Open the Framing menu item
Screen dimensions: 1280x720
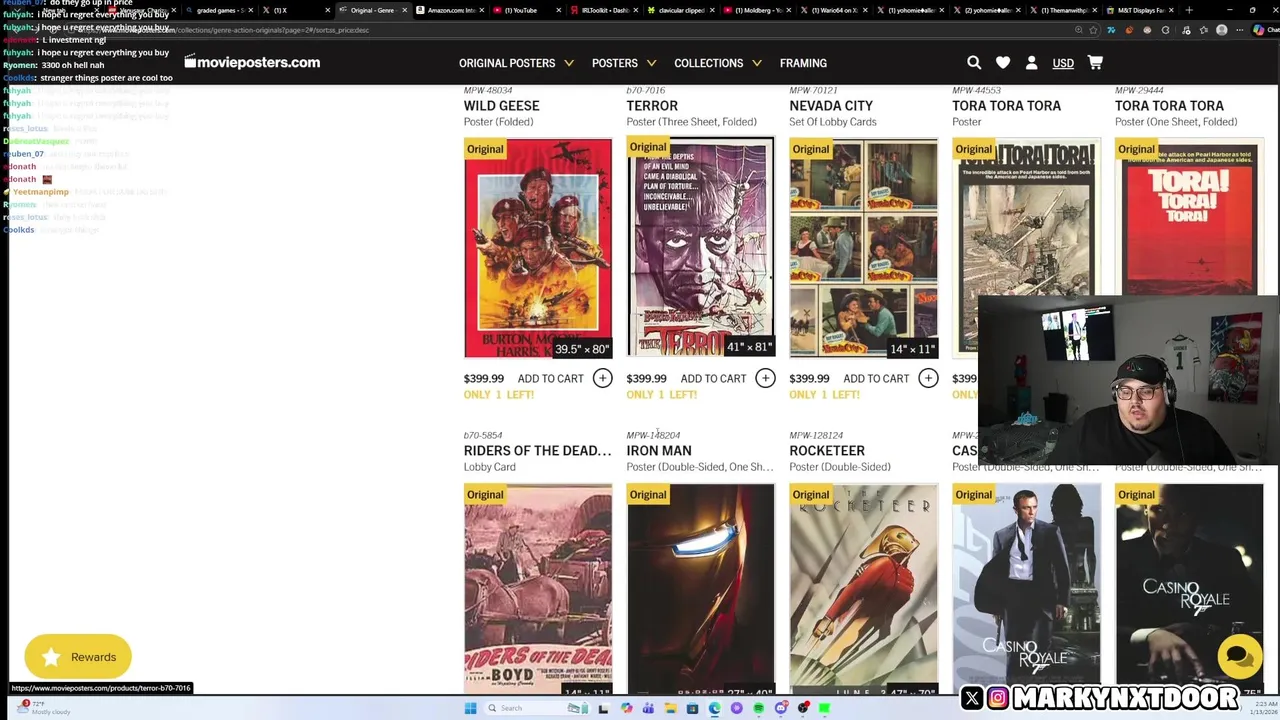pos(803,63)
